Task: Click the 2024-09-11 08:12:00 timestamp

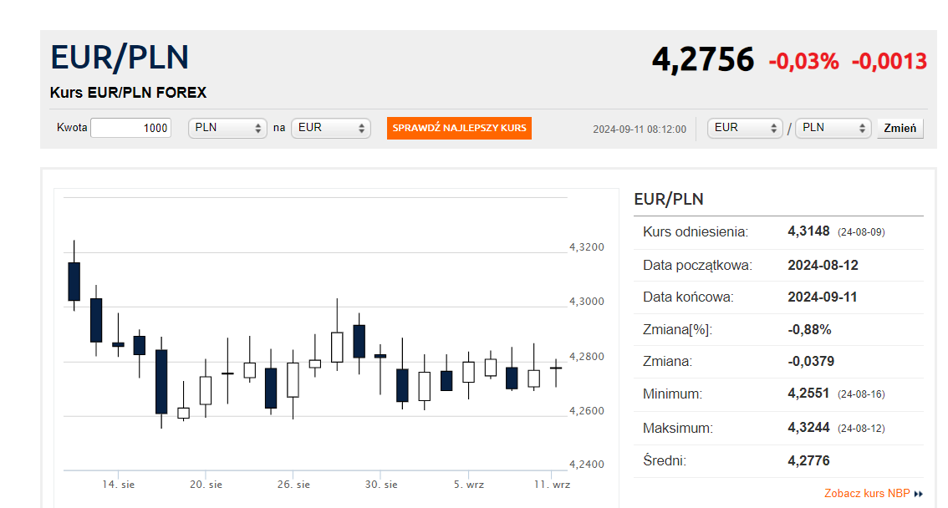Action: click(x=639, y=129)
